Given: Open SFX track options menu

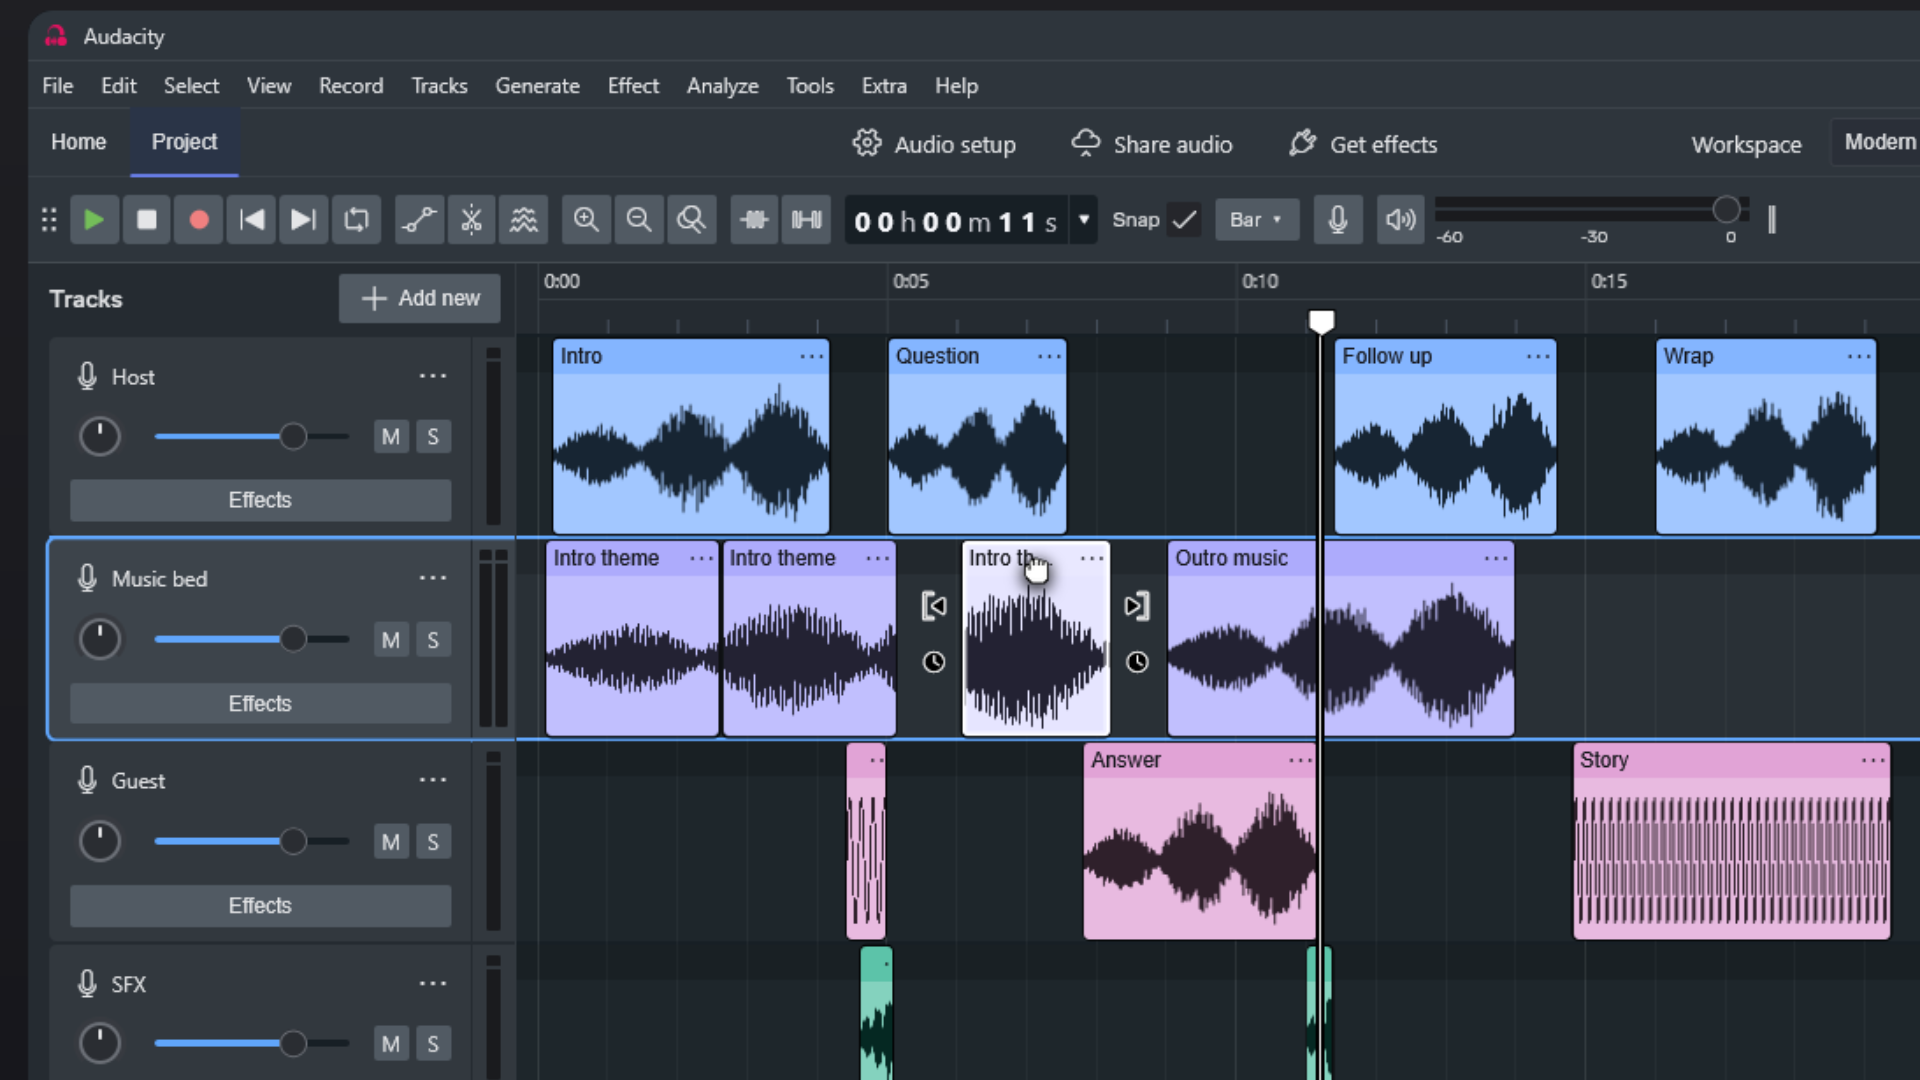Looking at the screenshot, I should [433, 984].
